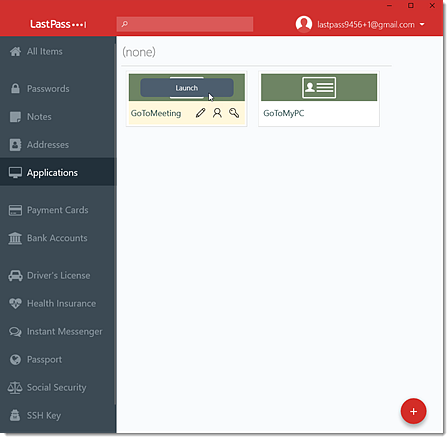Select Payment Cards category
This screenshot has height=437, width=447.
[58, 210]
